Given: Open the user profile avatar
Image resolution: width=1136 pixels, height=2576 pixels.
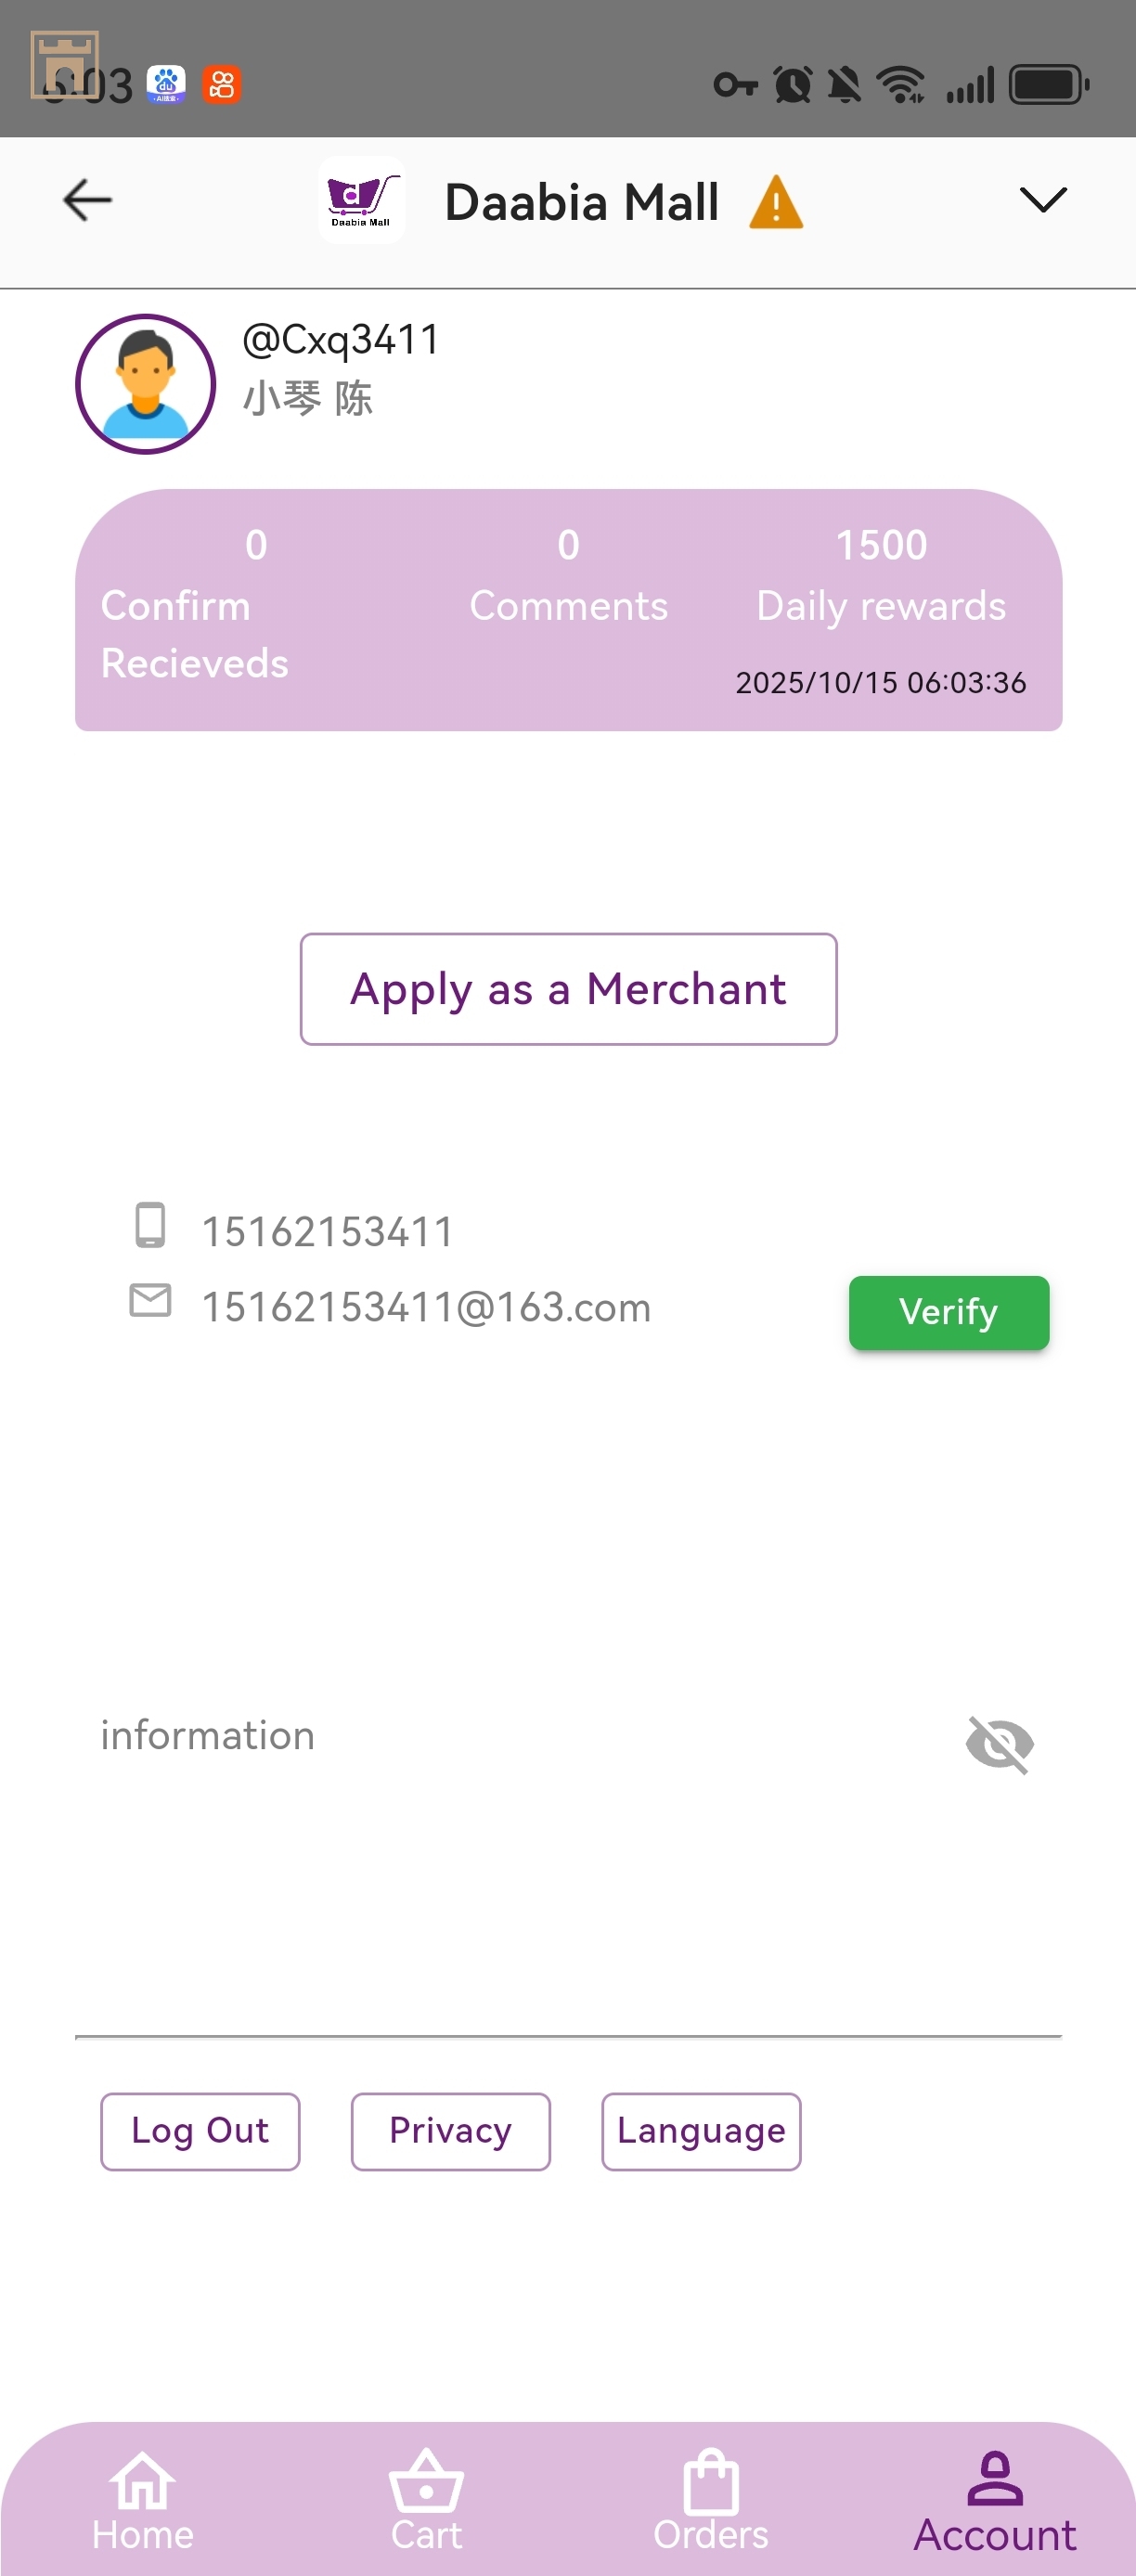Looking at the screenshot, I should click(x=146, y=384).
